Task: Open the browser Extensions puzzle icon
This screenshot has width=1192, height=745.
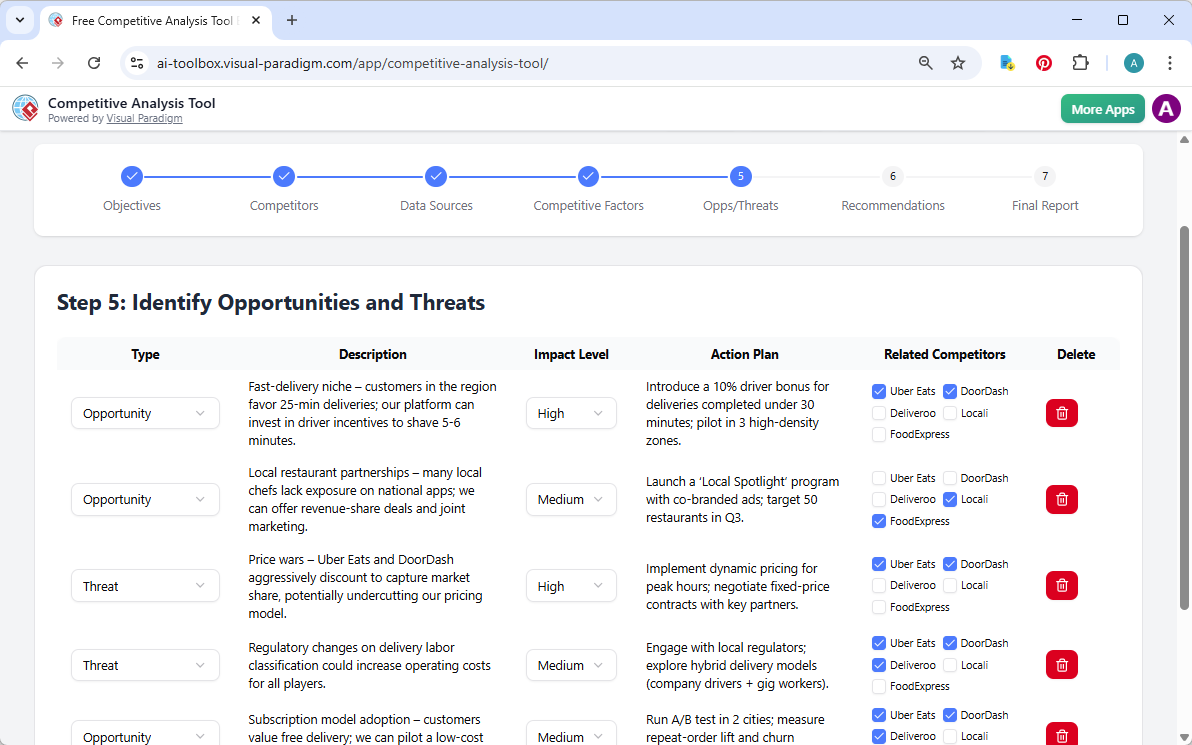Action: tap(1080, 62)
